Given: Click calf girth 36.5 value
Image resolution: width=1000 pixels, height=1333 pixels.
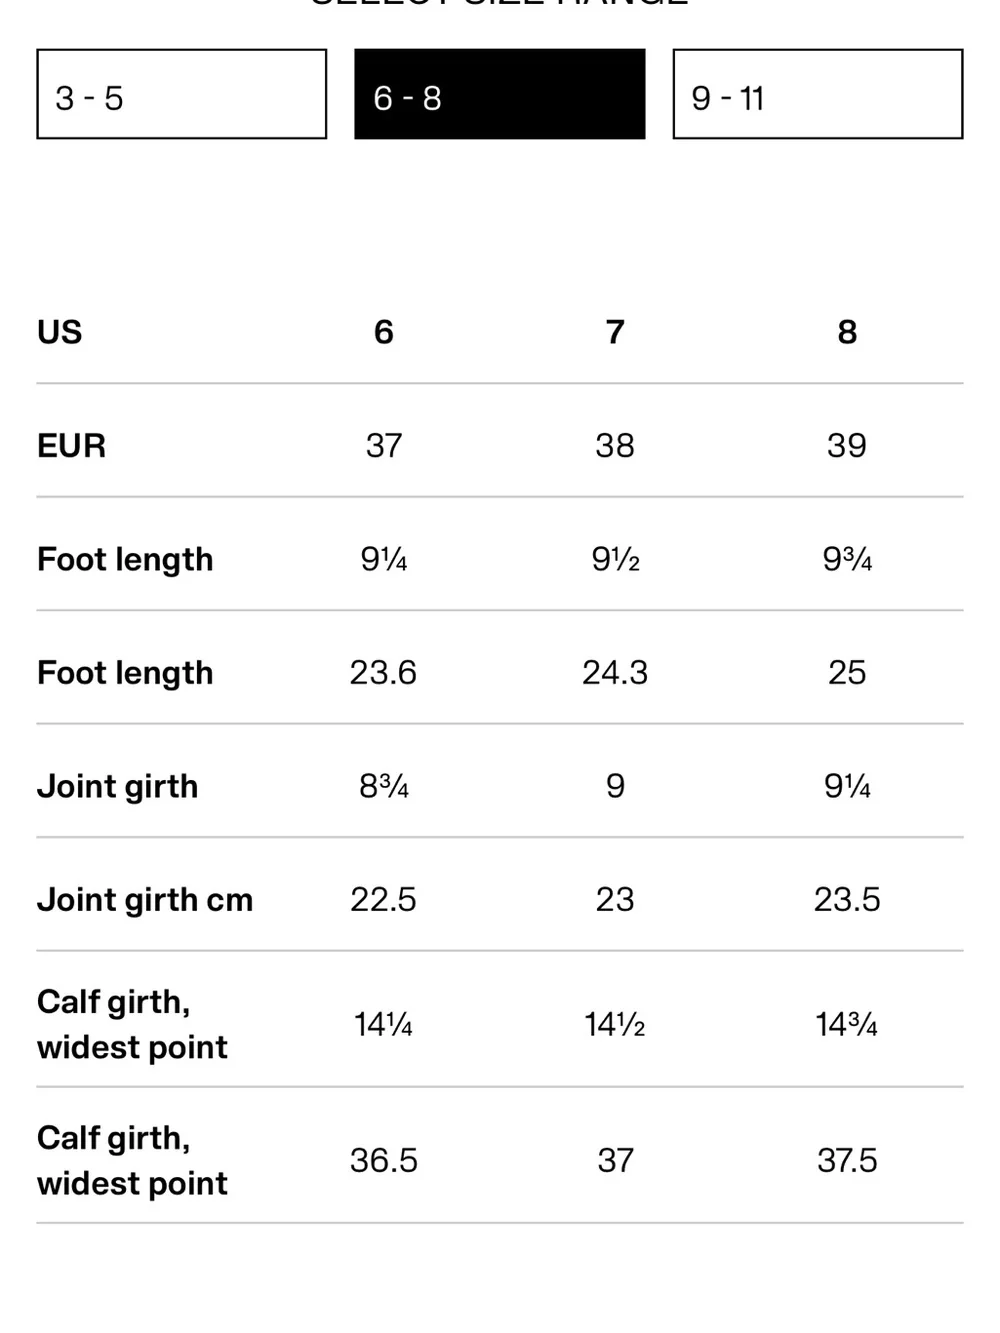Looking at the screenshot, I should pos(384,1160).
